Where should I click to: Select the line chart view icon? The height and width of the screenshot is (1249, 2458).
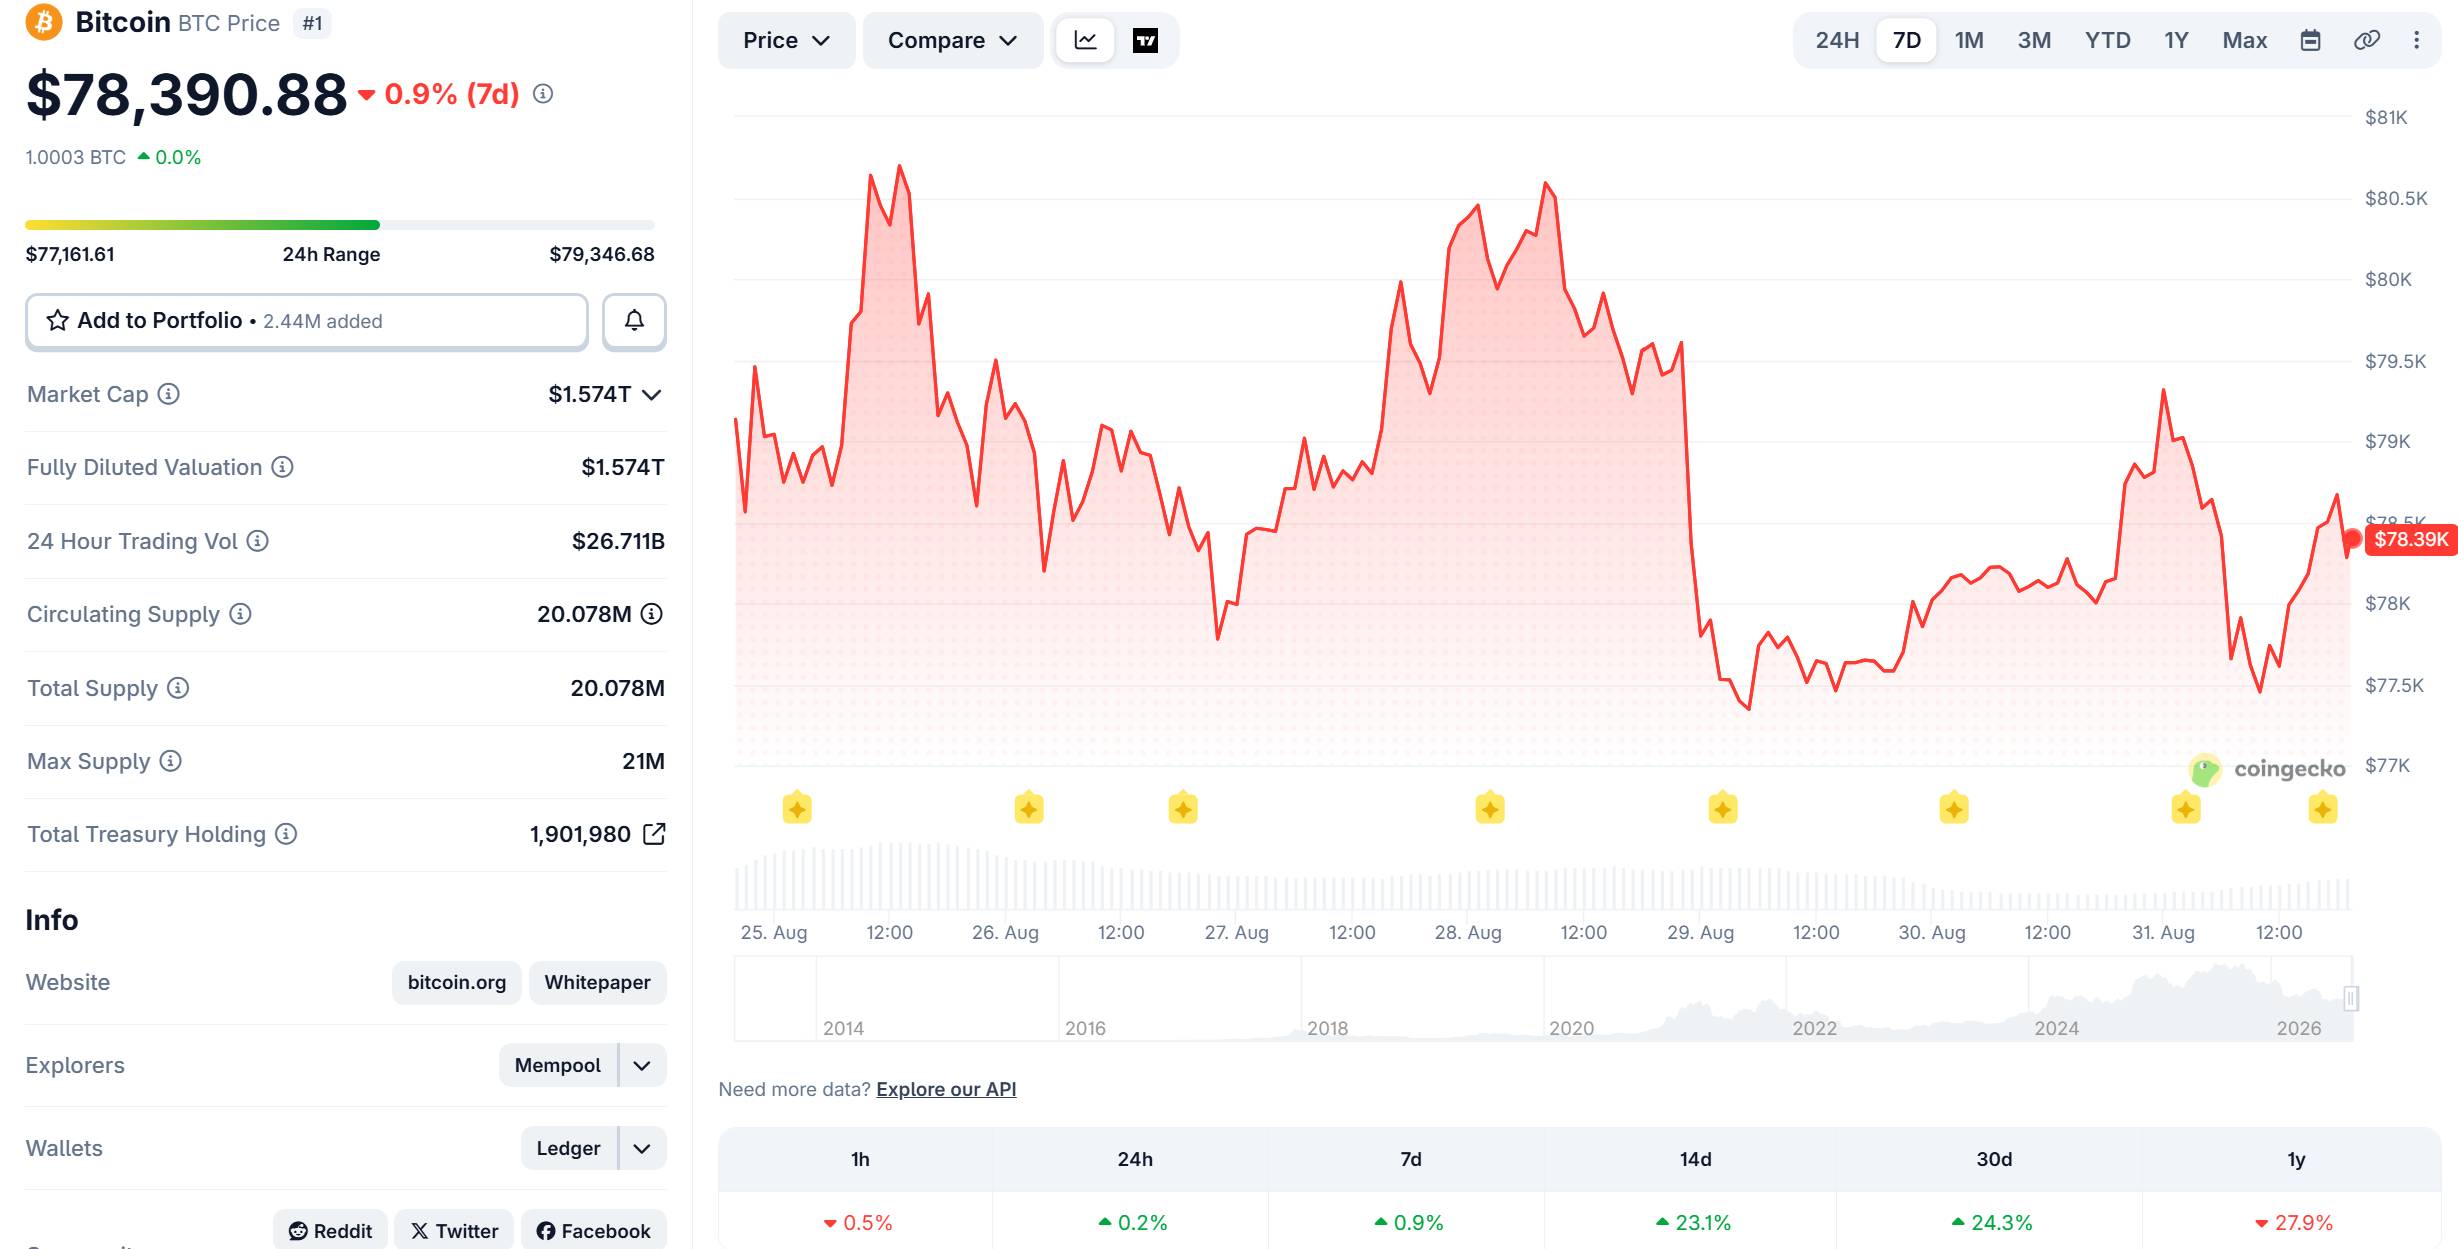tap(1086, 40)
